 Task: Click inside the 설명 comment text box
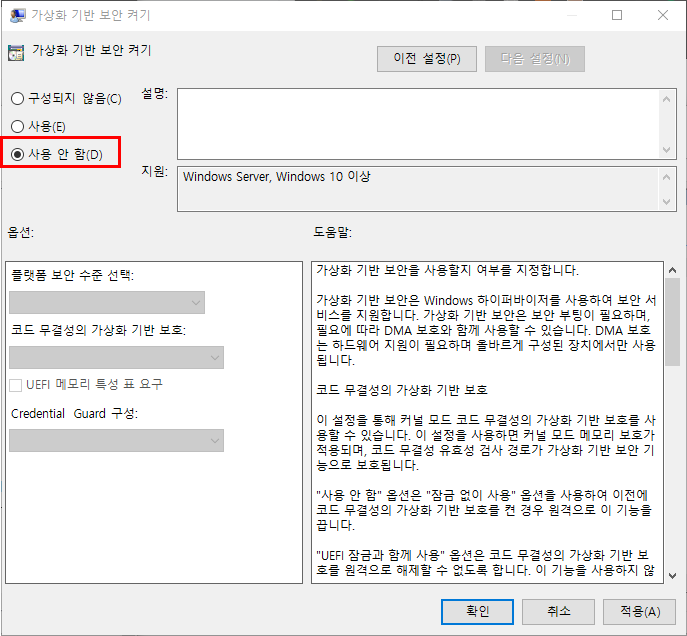(418, 124)
